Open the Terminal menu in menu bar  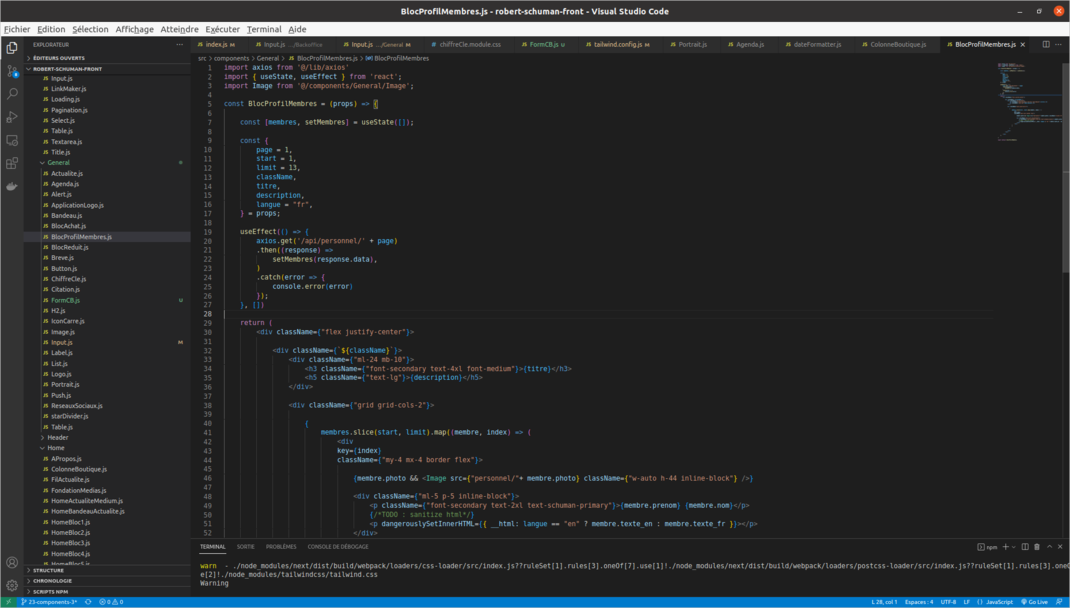264,29
